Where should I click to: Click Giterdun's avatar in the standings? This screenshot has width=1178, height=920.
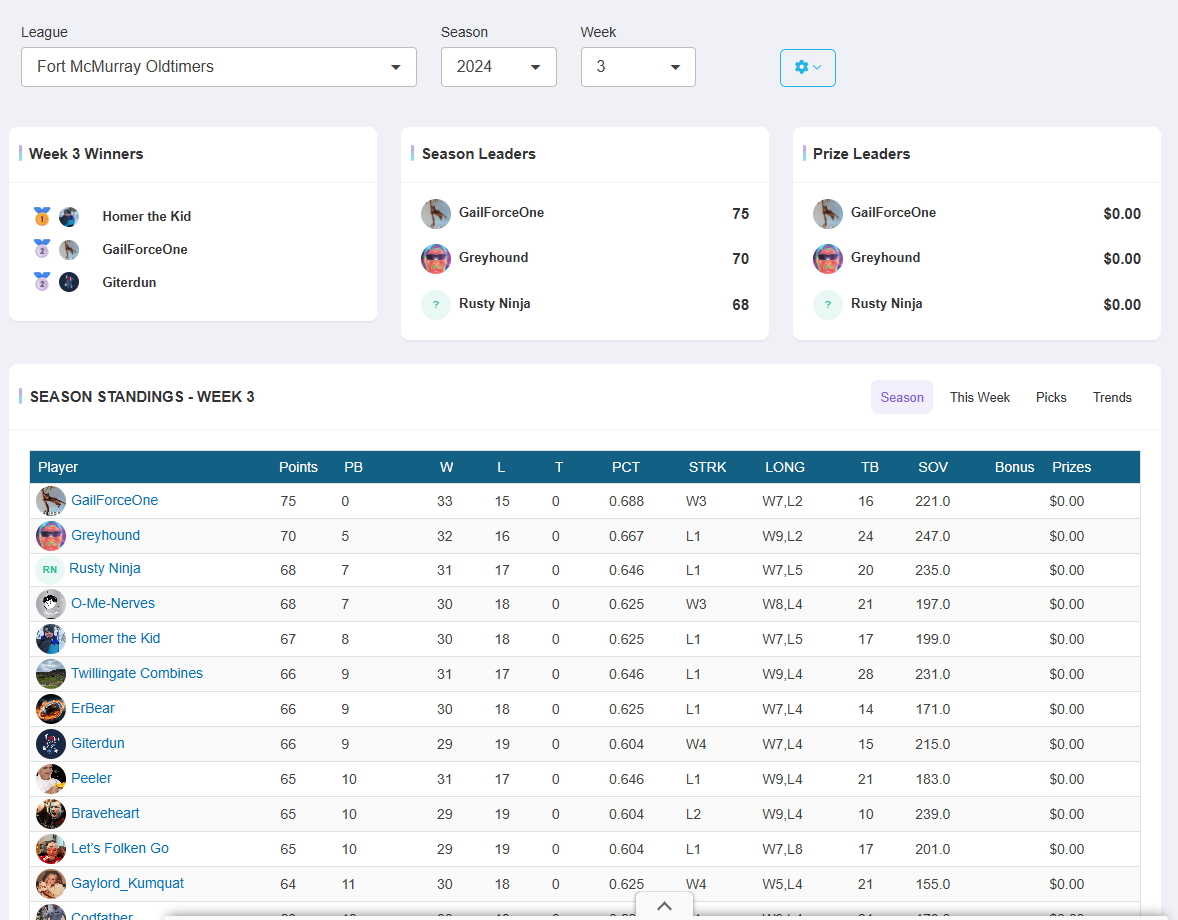(51, 743)
